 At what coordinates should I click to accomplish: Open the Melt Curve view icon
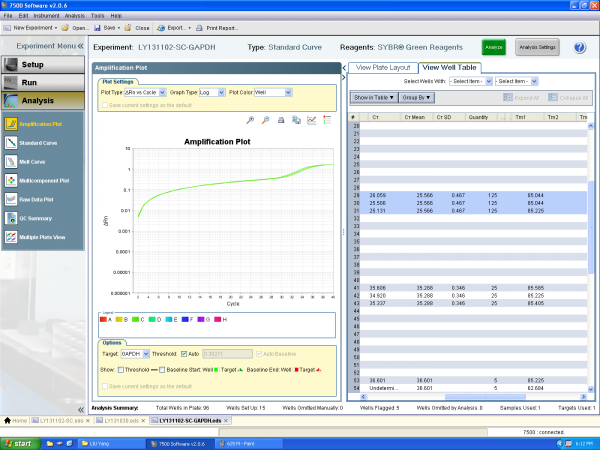pos(11,161)
